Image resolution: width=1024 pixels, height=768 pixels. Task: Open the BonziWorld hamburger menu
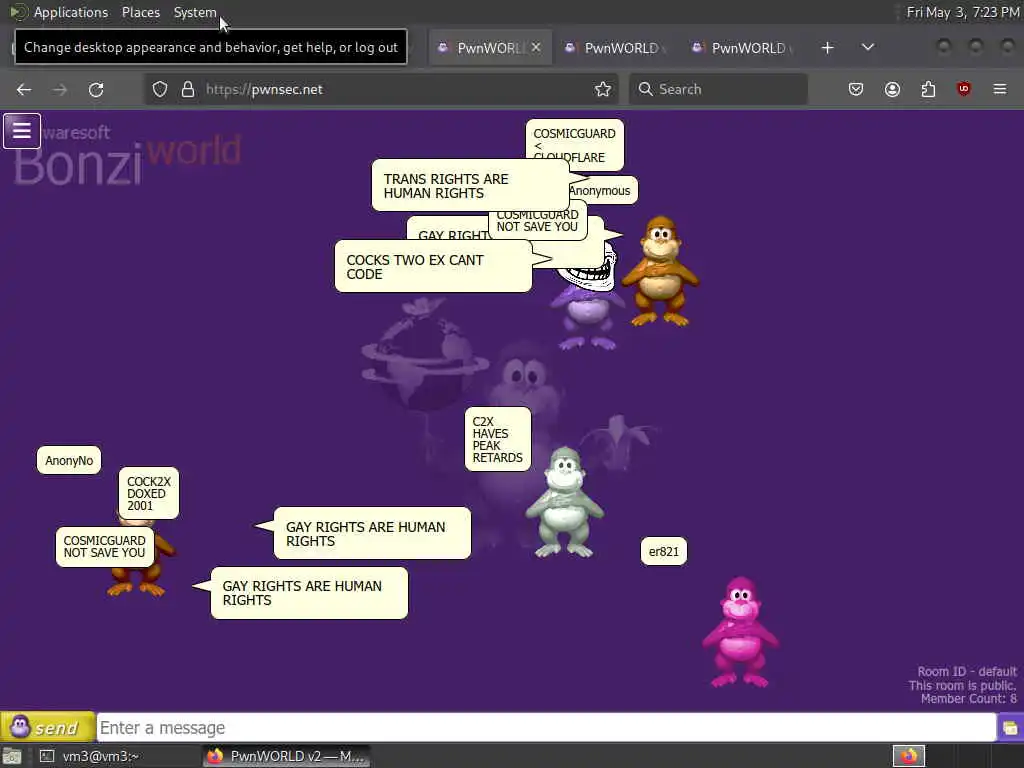22,131
